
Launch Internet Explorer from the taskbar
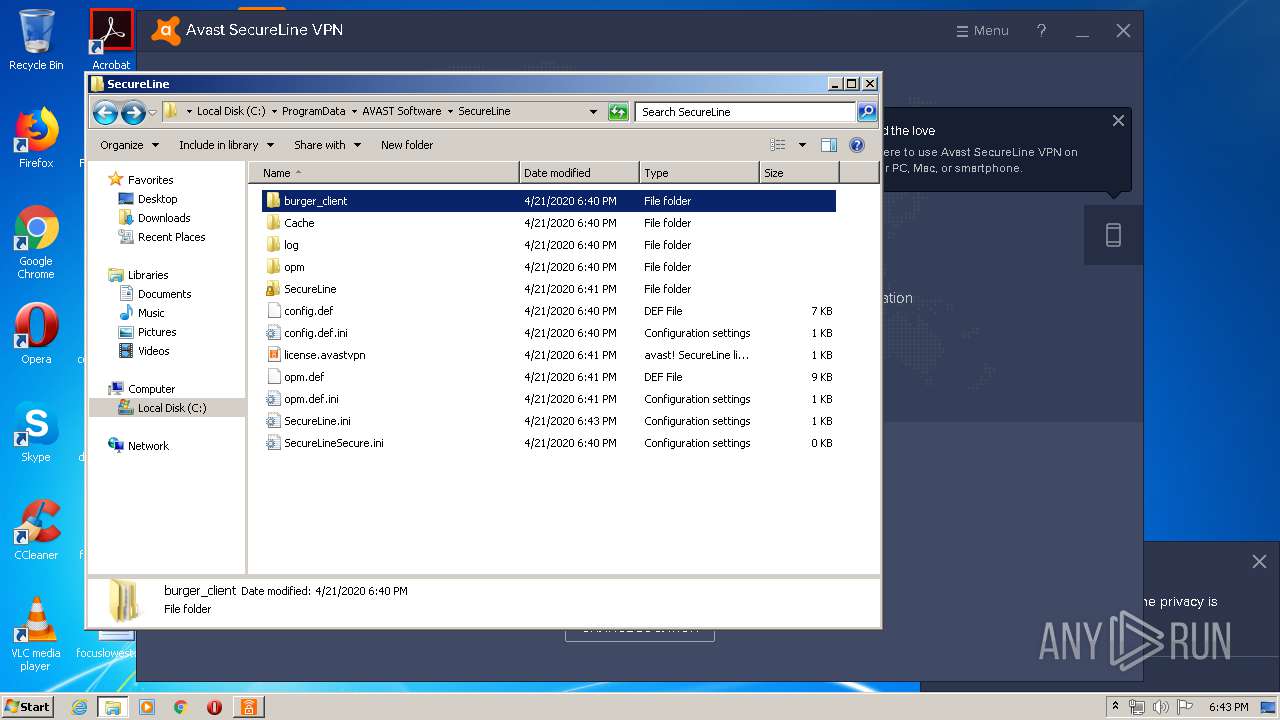point(80,707)
